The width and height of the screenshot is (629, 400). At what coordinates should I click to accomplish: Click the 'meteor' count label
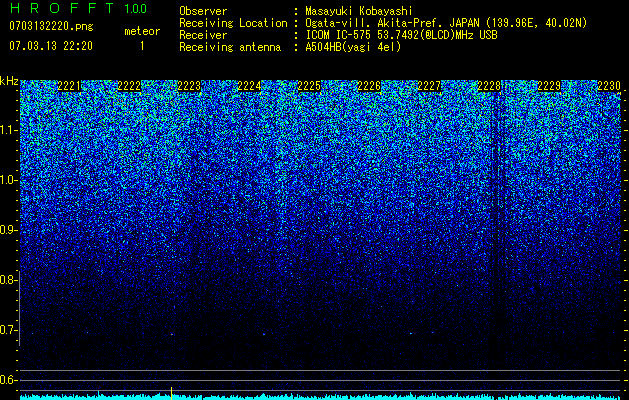coord(142,31)
